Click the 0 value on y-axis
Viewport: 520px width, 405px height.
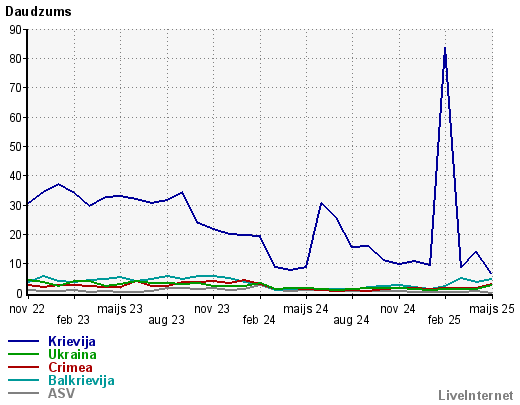point(19,293)
